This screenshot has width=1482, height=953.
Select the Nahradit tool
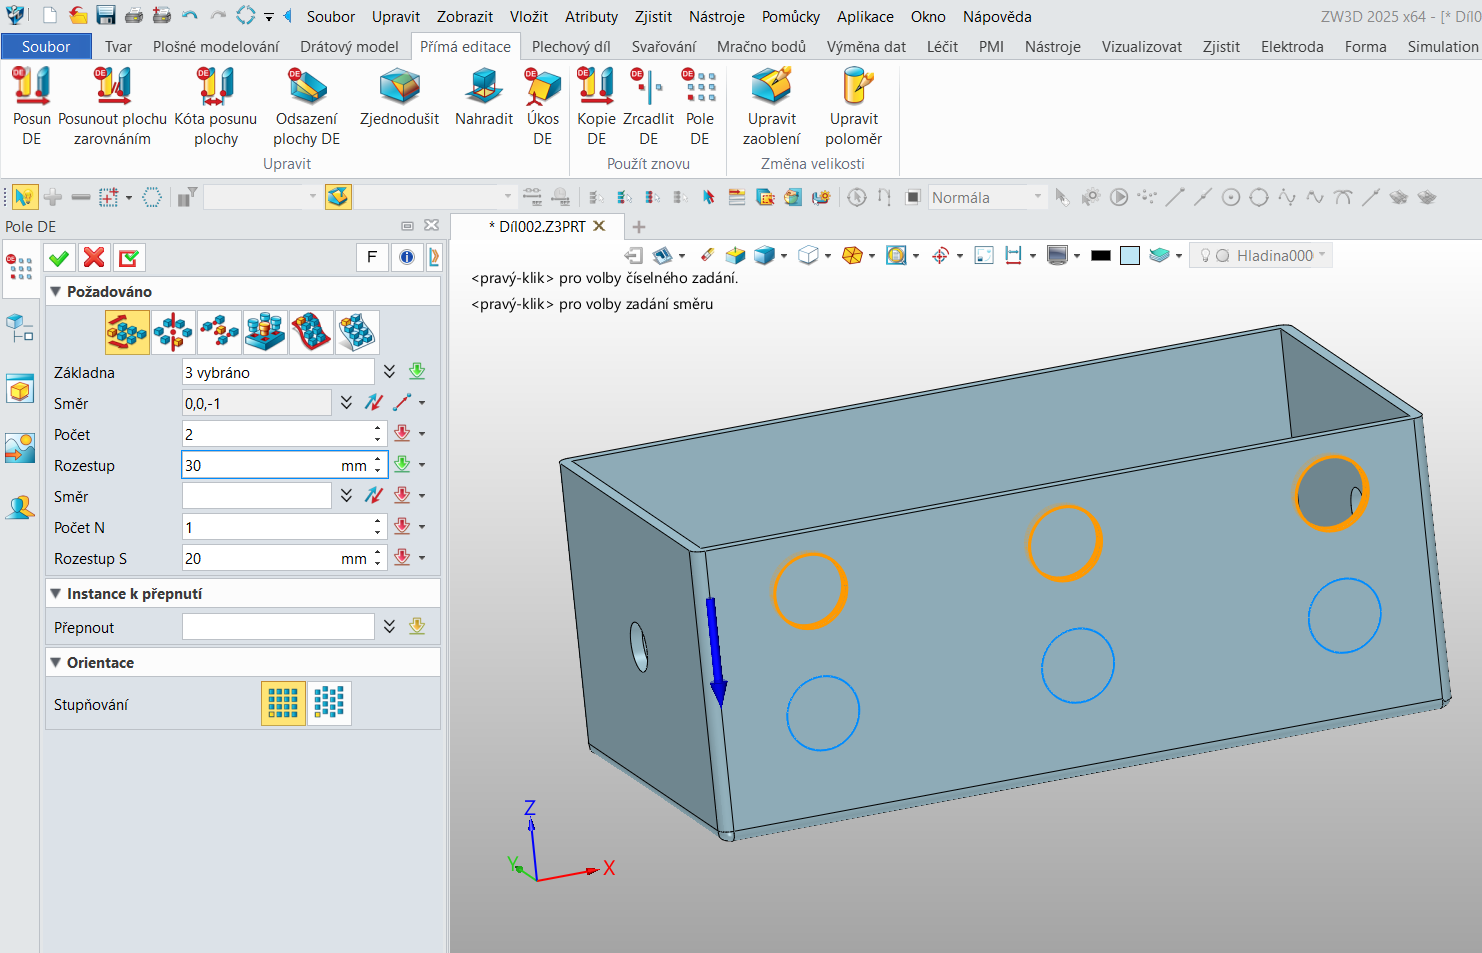(x=484, y=98)
